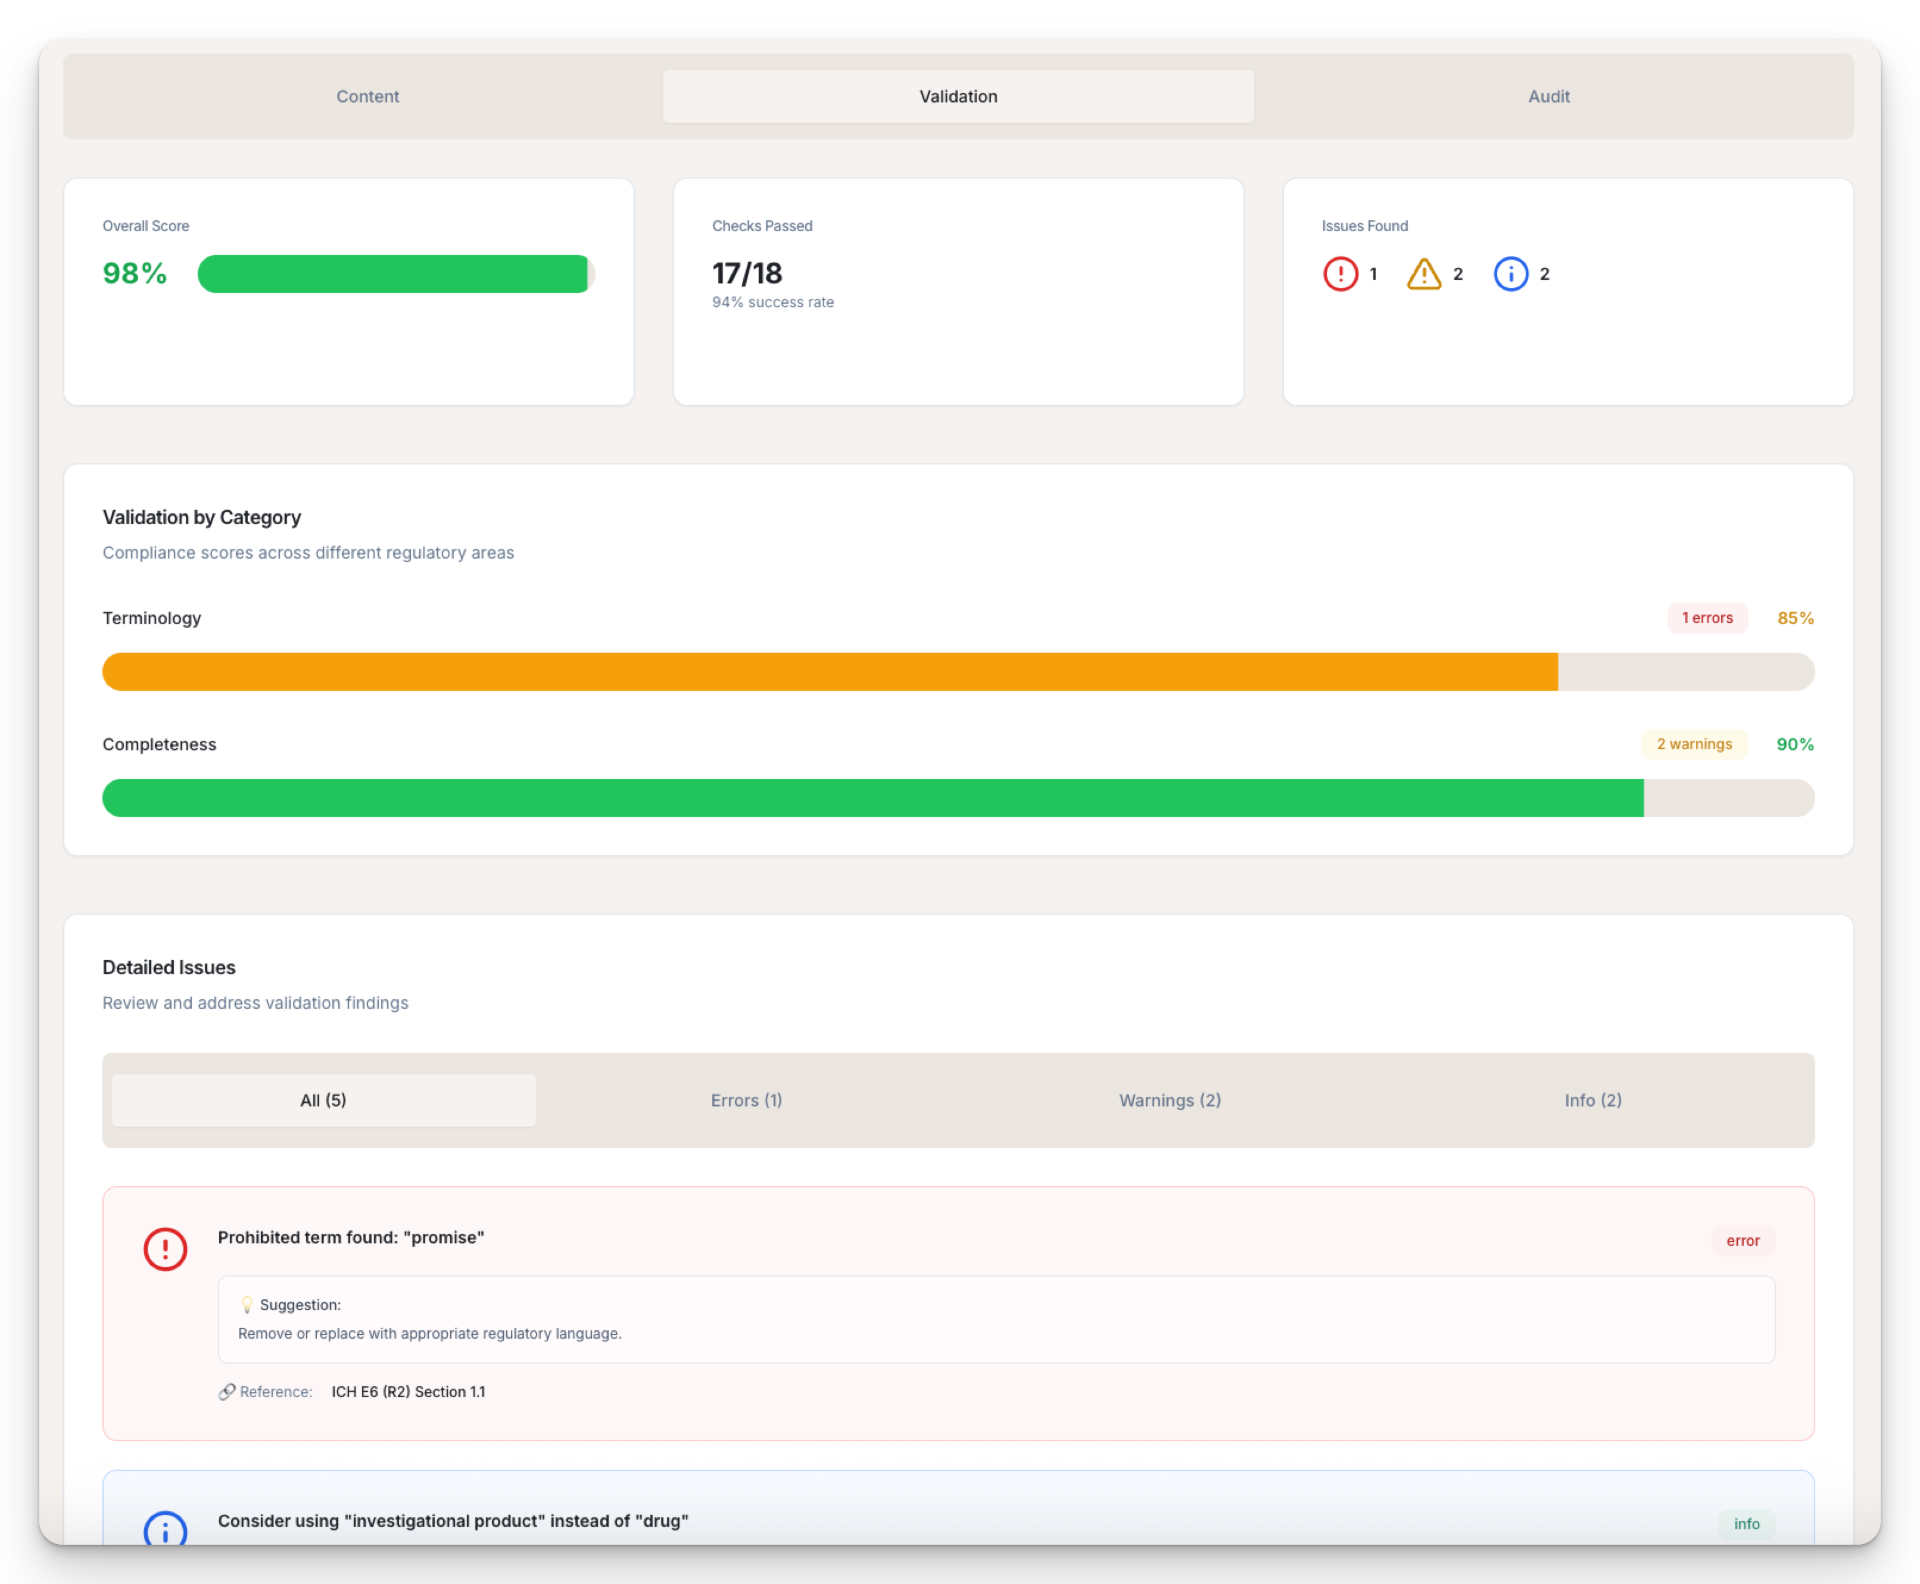Filter issues by Errors (1)
Screen dimensions: 1920x1584
click(x=746, y=1100)
